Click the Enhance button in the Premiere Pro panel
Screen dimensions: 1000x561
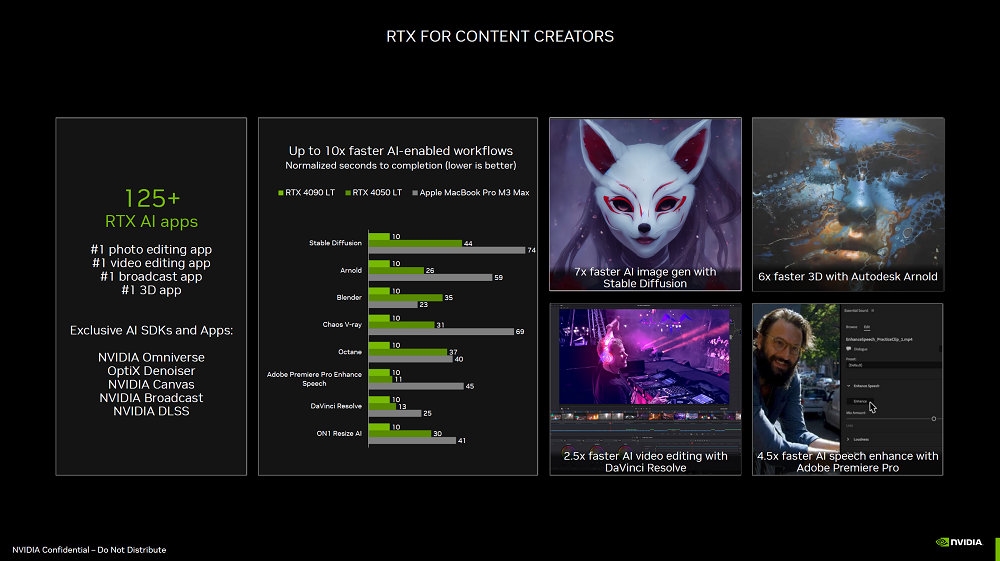860,401
